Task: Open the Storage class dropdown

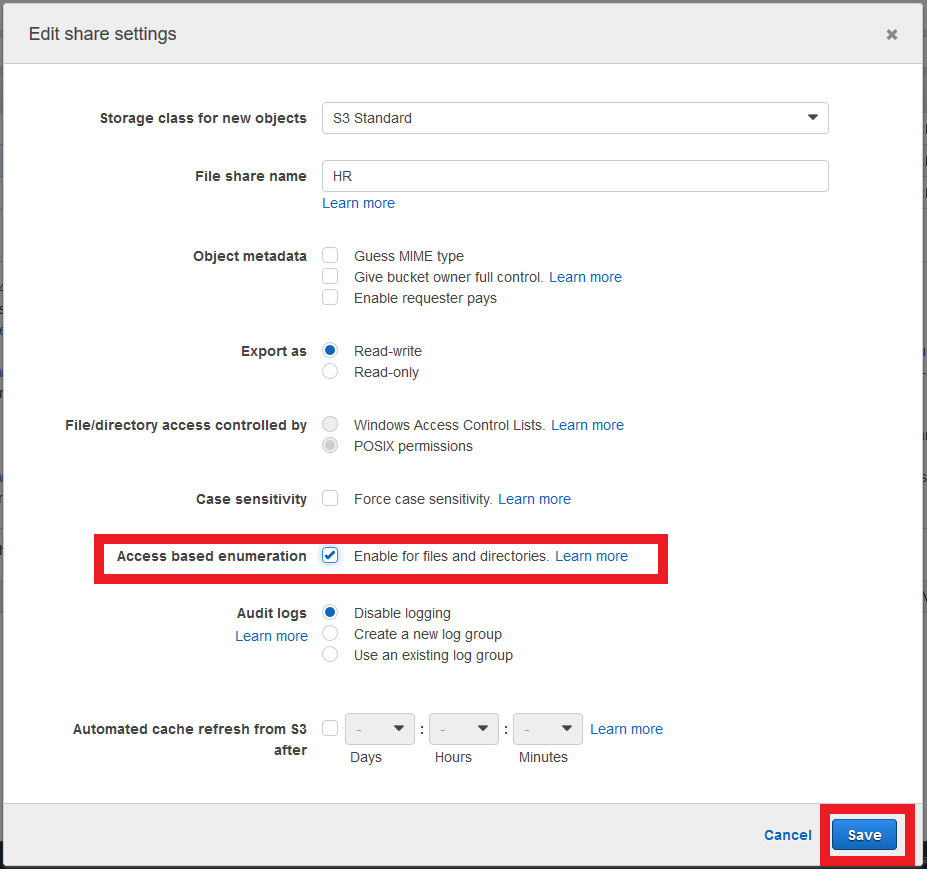Action: click(575, 118)
